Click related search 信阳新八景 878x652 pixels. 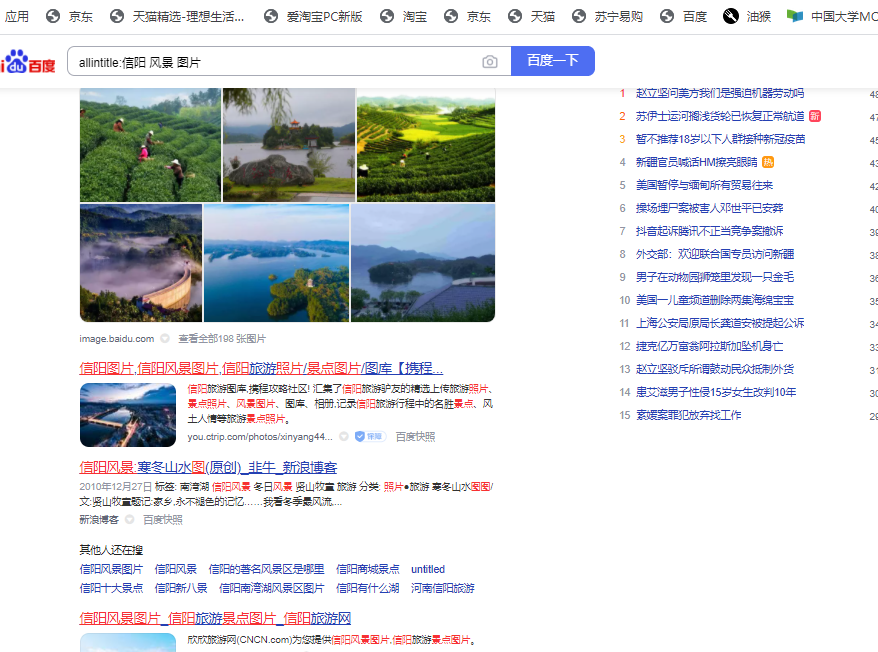(x=181, y=588)
